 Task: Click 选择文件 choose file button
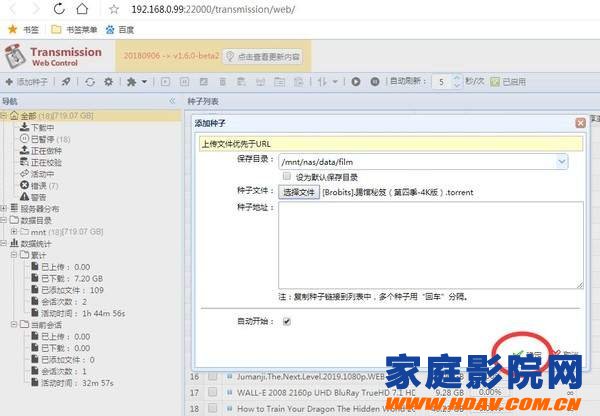click(299, 192)
